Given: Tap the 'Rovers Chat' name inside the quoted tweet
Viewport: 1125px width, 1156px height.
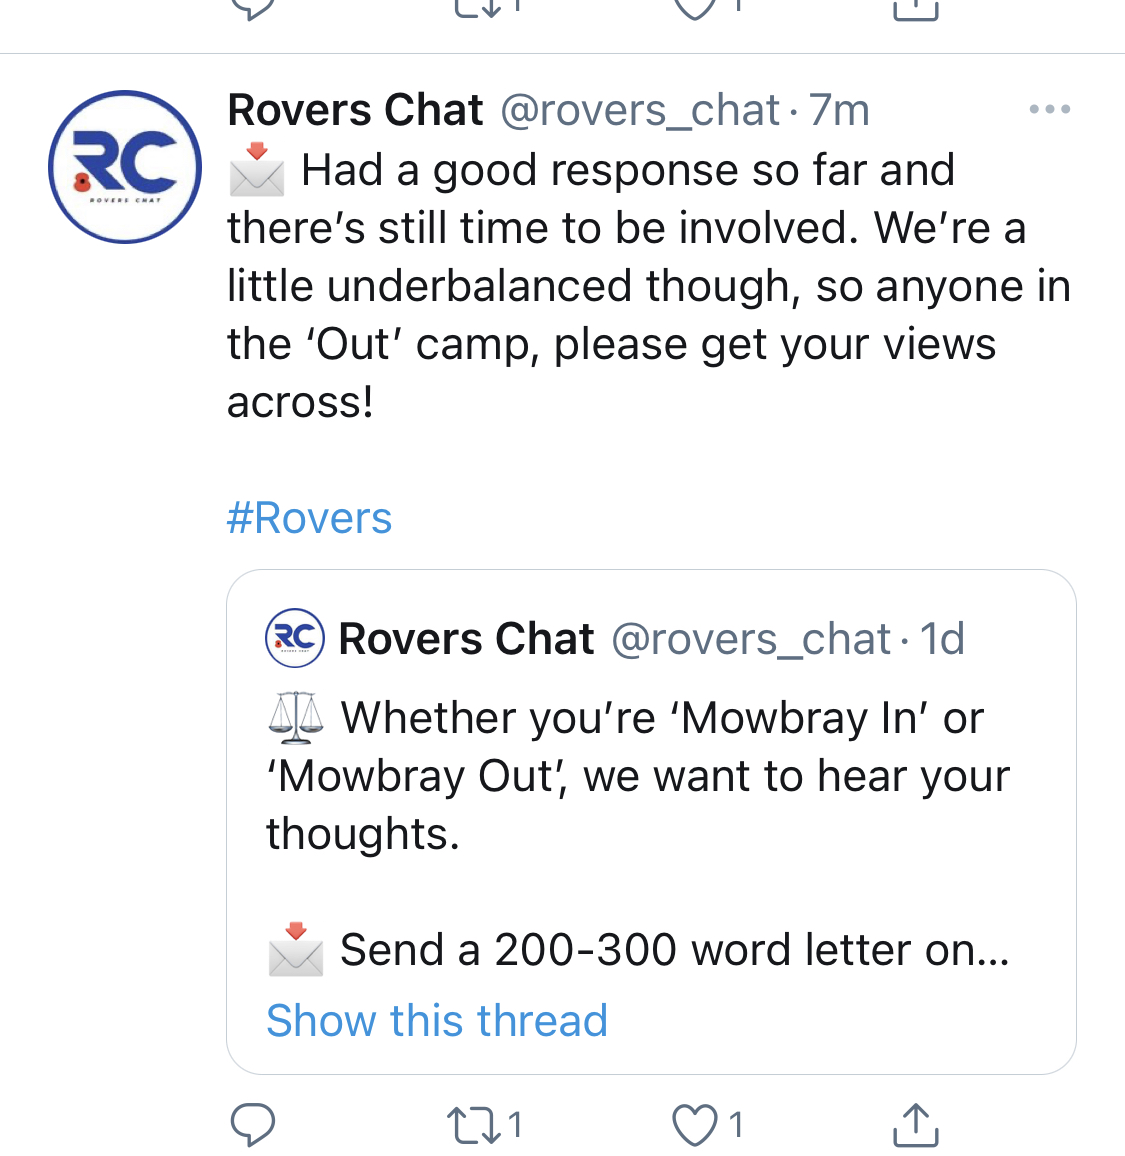Looking at the screenshot, I should coord(466,639).
